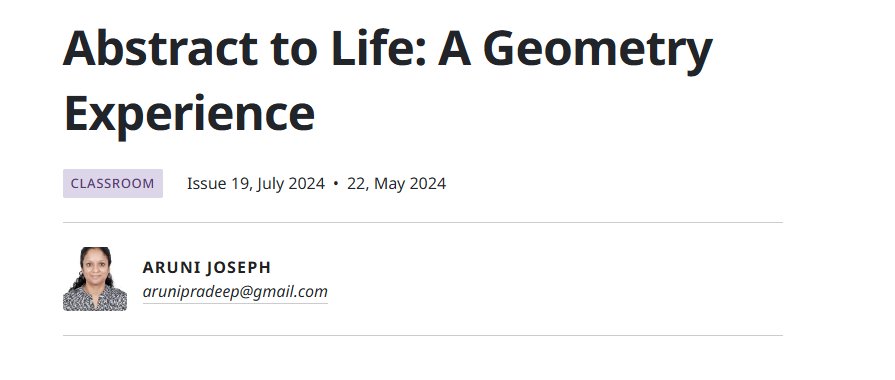Open Aruni Joseph's author photo
The width and height of the screenshot is (895, 380).
tap(95, 279)
